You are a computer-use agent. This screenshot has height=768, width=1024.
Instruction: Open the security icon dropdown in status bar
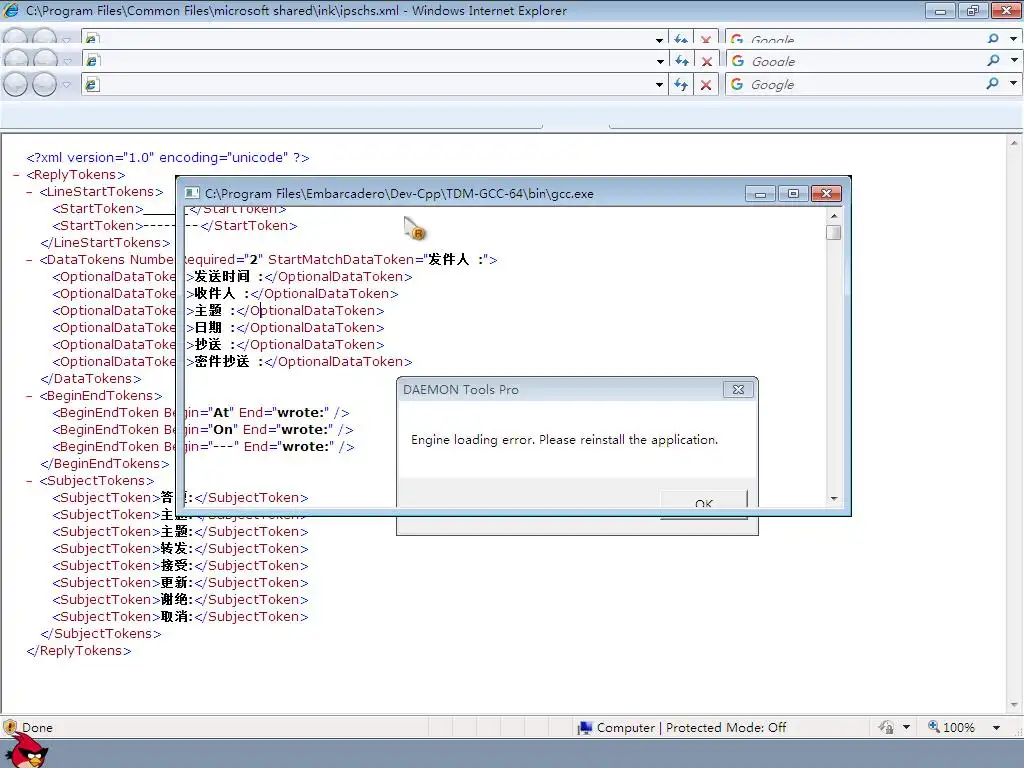906,728
